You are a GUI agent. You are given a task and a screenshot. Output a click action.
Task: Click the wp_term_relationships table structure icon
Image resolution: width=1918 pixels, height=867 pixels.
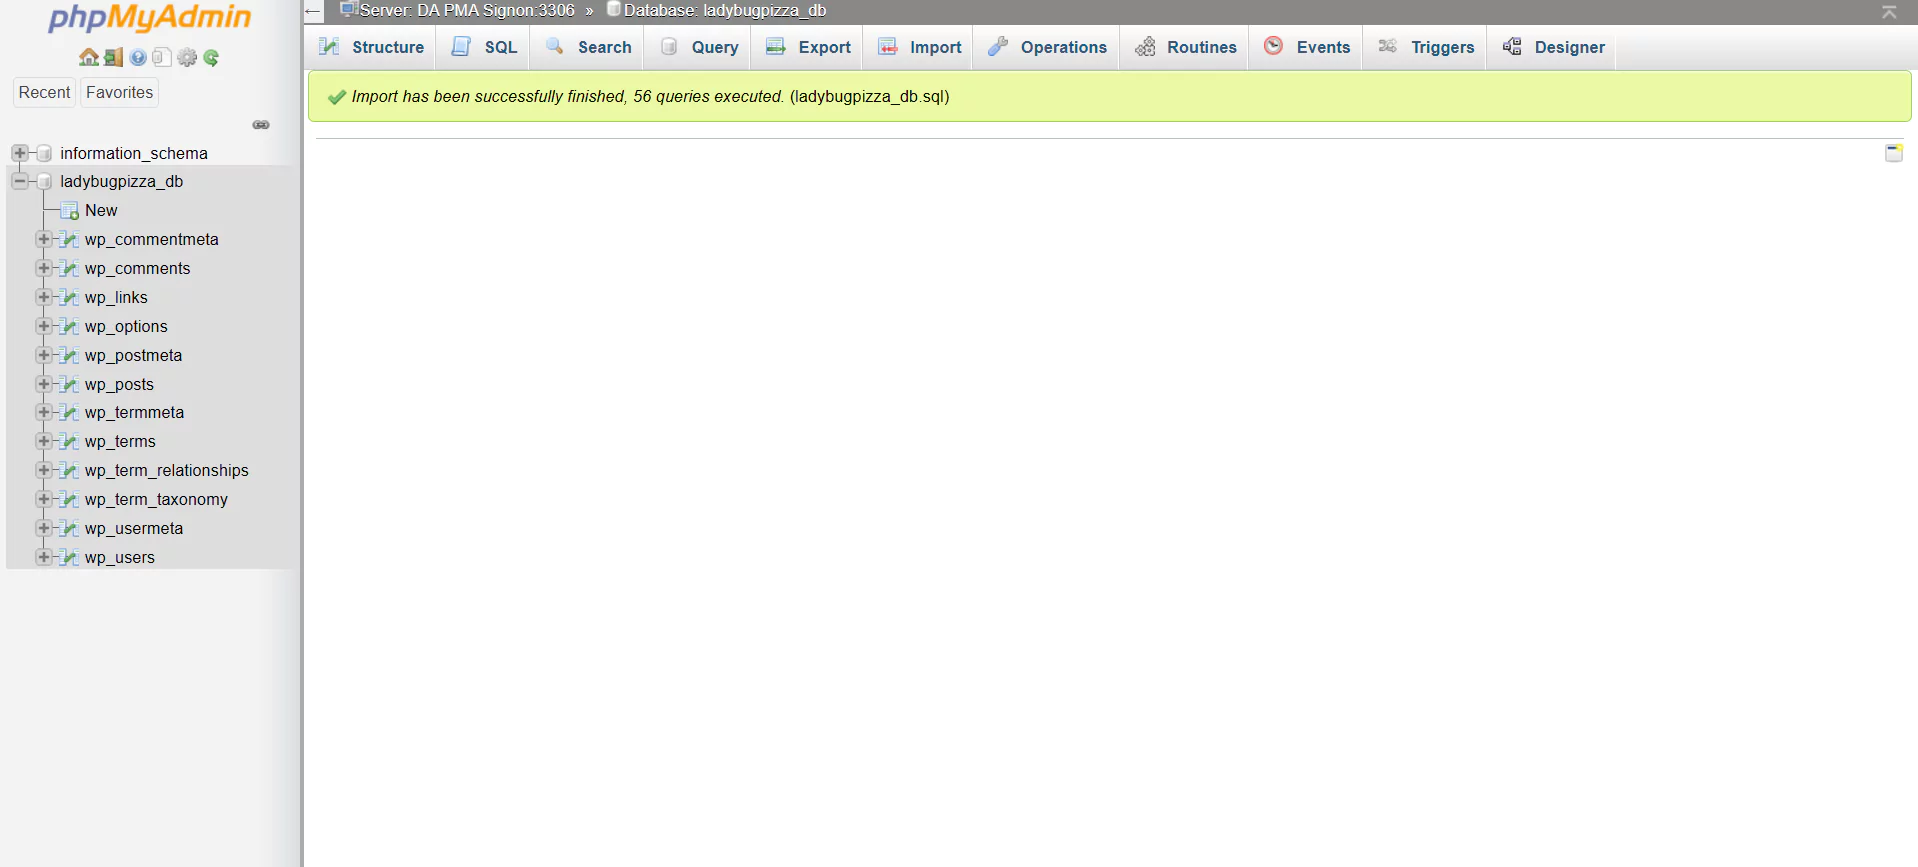[69, 471]
